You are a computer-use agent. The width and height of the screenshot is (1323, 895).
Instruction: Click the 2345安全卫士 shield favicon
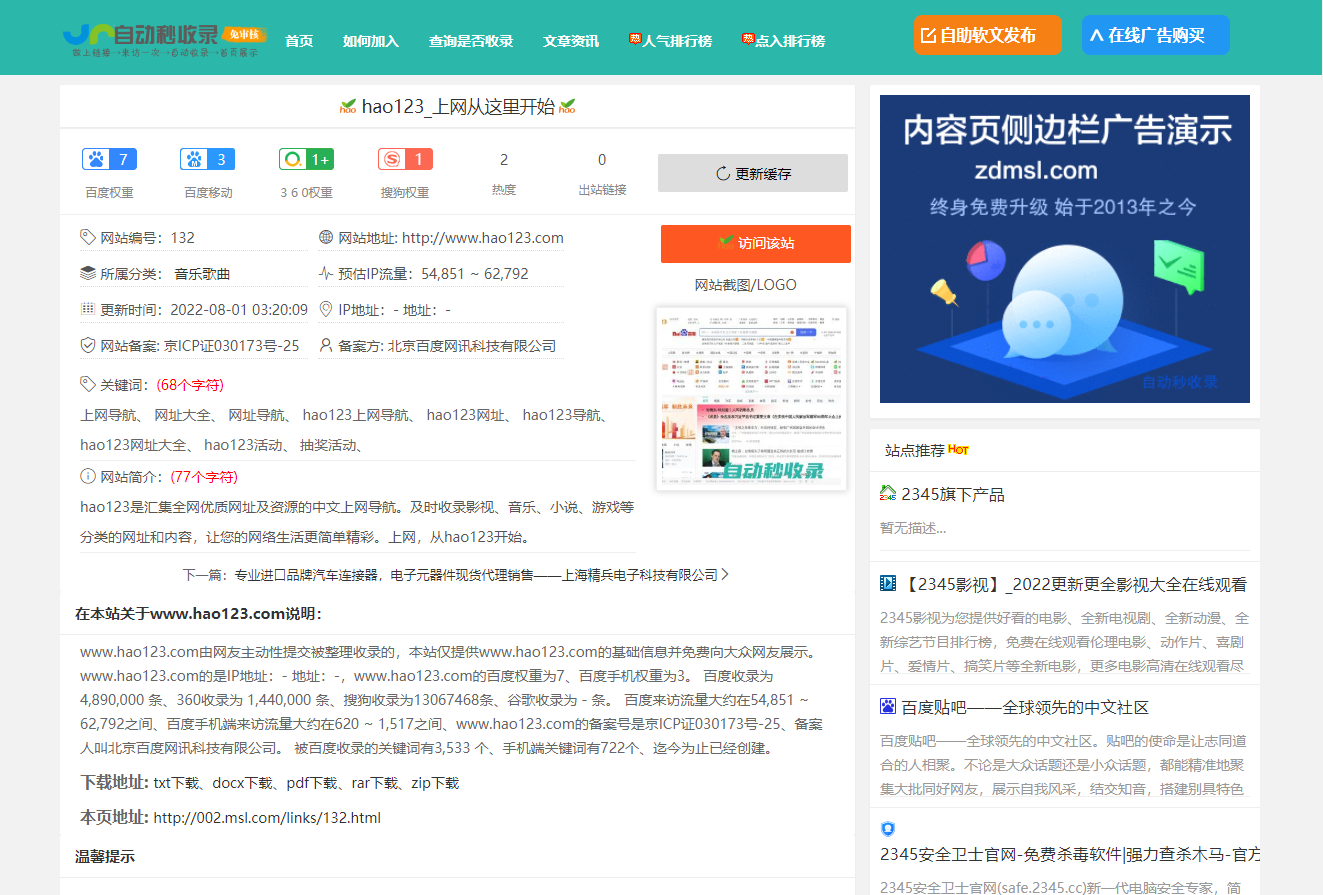click(x=888, y=829)
